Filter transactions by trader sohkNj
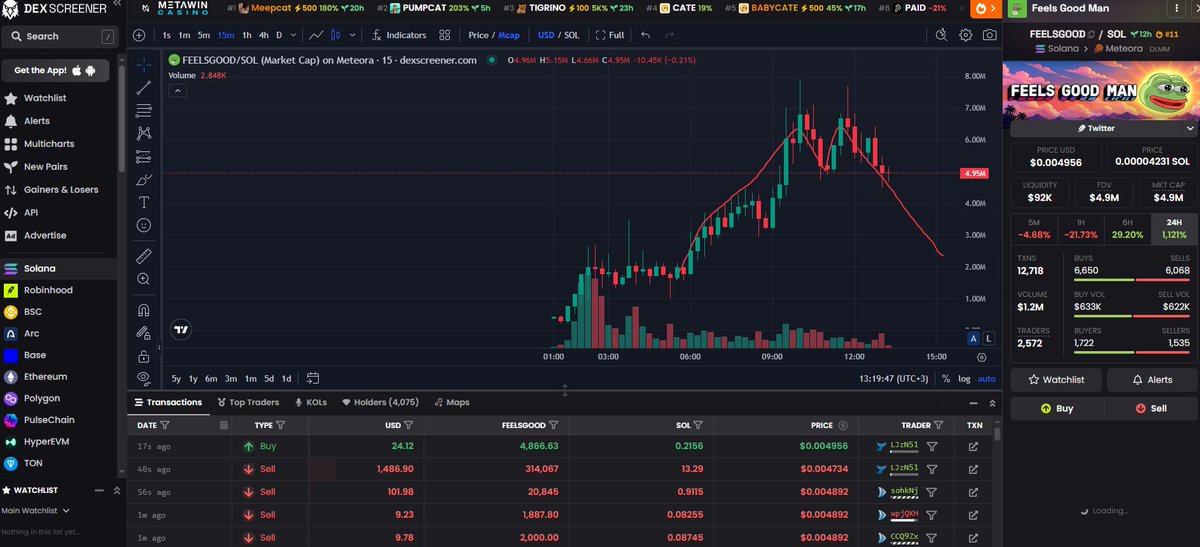This screenshot has width=1200, height=547. click(931, 492)
